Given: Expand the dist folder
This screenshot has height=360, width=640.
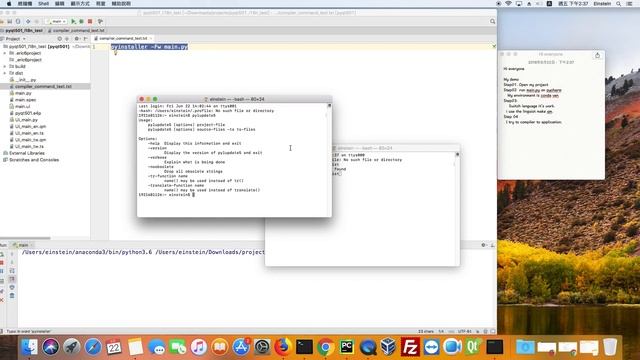Looking at the screenshot, I should [5, 73].
